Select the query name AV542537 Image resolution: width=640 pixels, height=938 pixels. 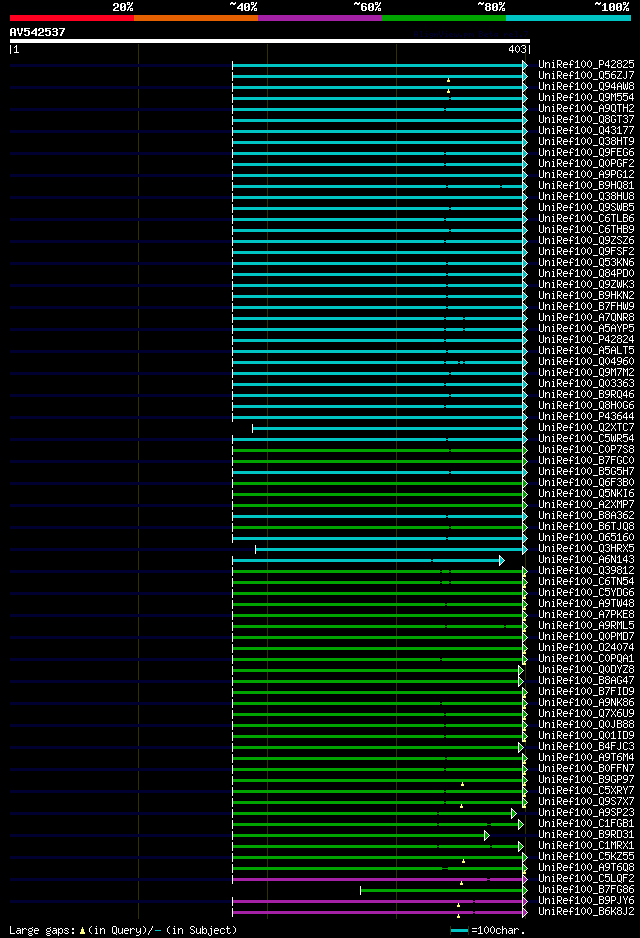[37, 32]
